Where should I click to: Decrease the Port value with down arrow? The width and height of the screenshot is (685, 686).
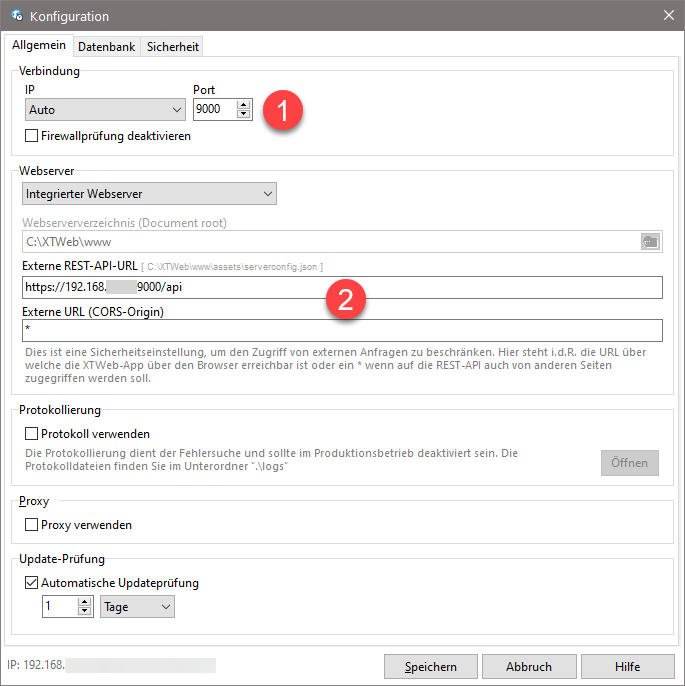(x=243, y=114)
